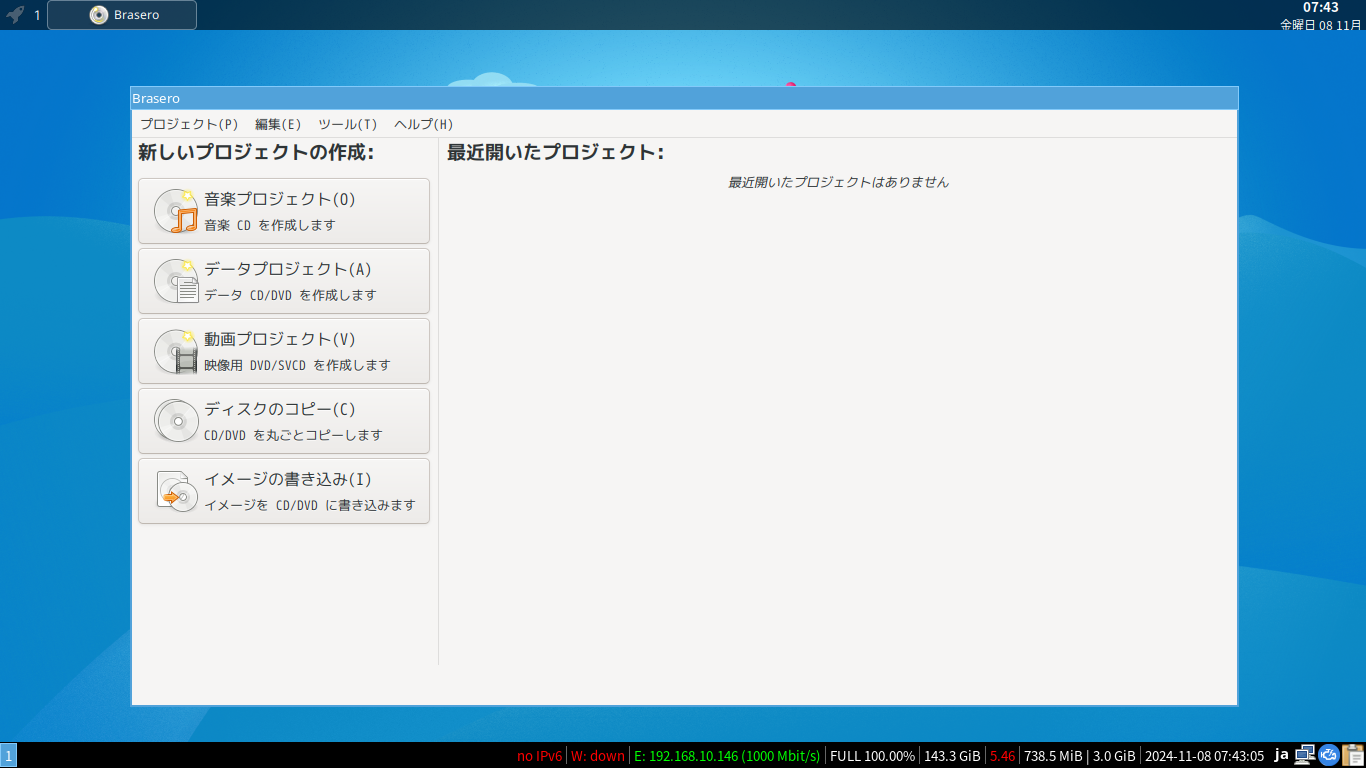Image resolution: width=1366 pixels, height=768 pixels.
Task: Click the 'W: down' wireless status
Action: pyautogui.click(x=598, y=756)
